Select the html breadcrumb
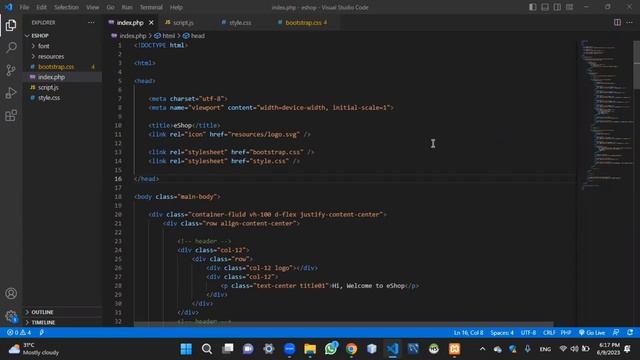This screenshot has width=640, height=360. 165,36
